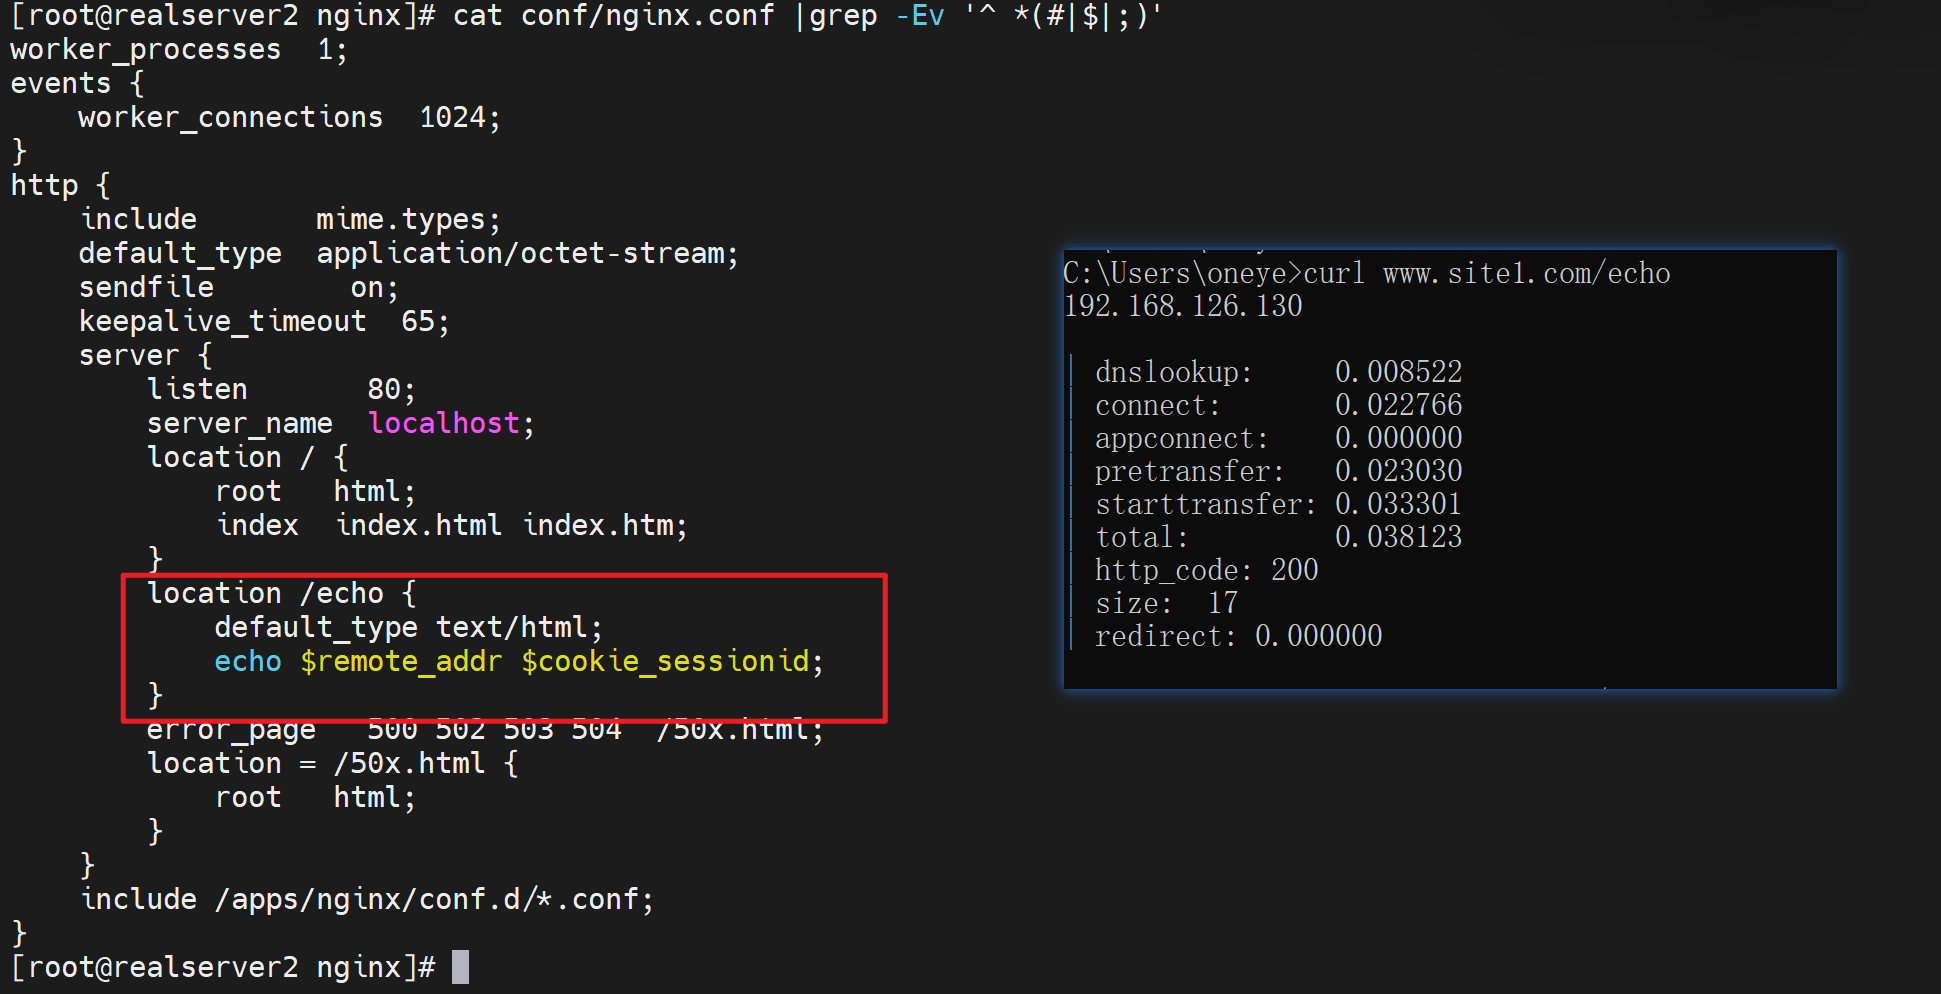The width and height of the screenshot is (1941, 994).
Task: Click the $cookie_sessionid variable
Action: pyautogui.click(x=665, y=661)
